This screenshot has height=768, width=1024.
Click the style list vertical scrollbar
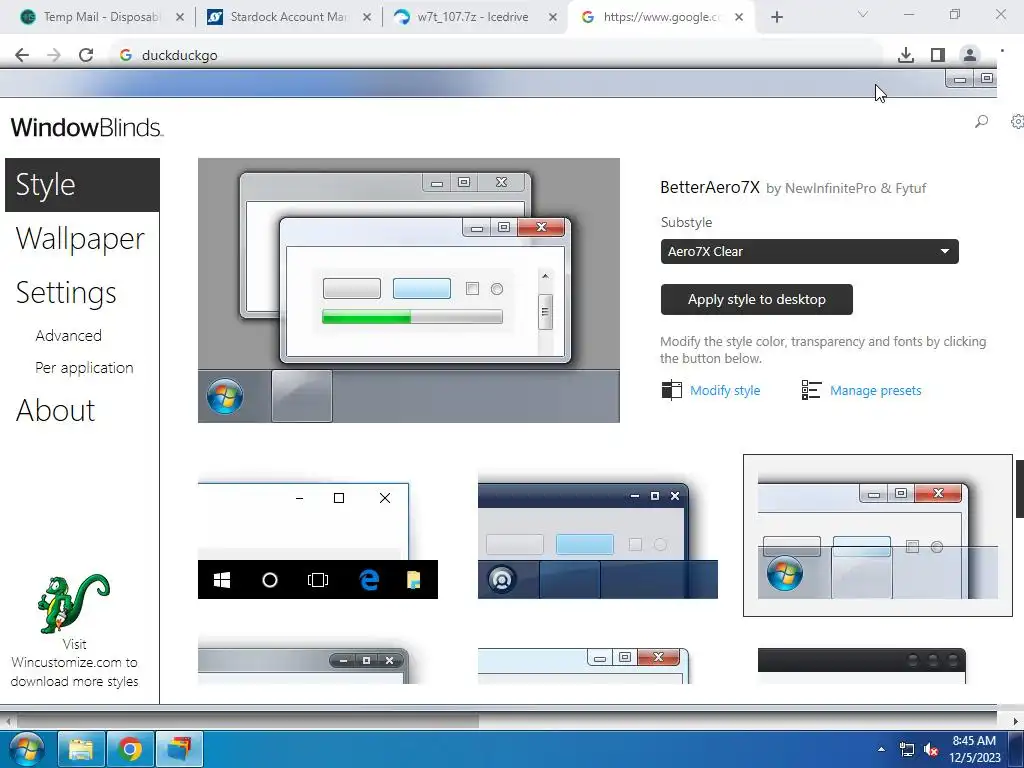(1019, 488)
